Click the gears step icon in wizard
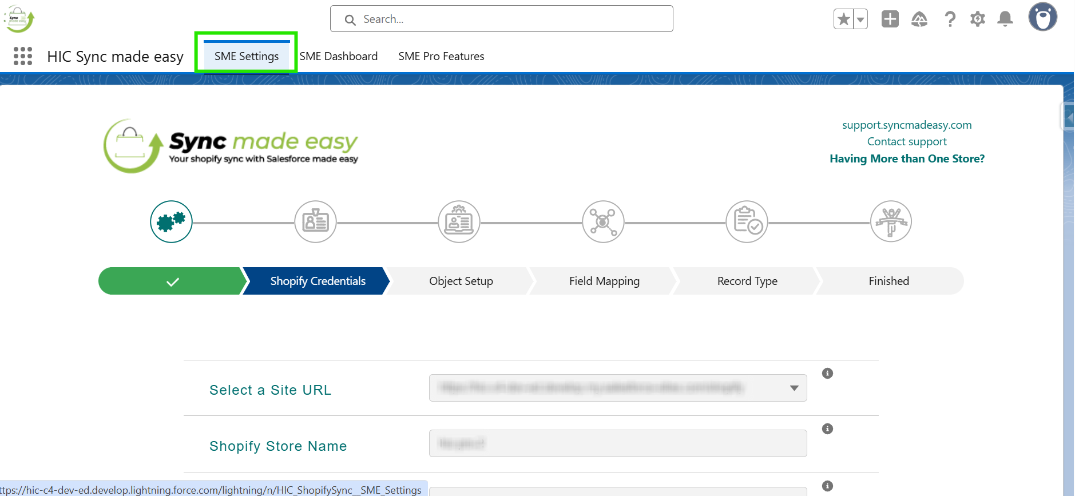 tap(171, 222)
